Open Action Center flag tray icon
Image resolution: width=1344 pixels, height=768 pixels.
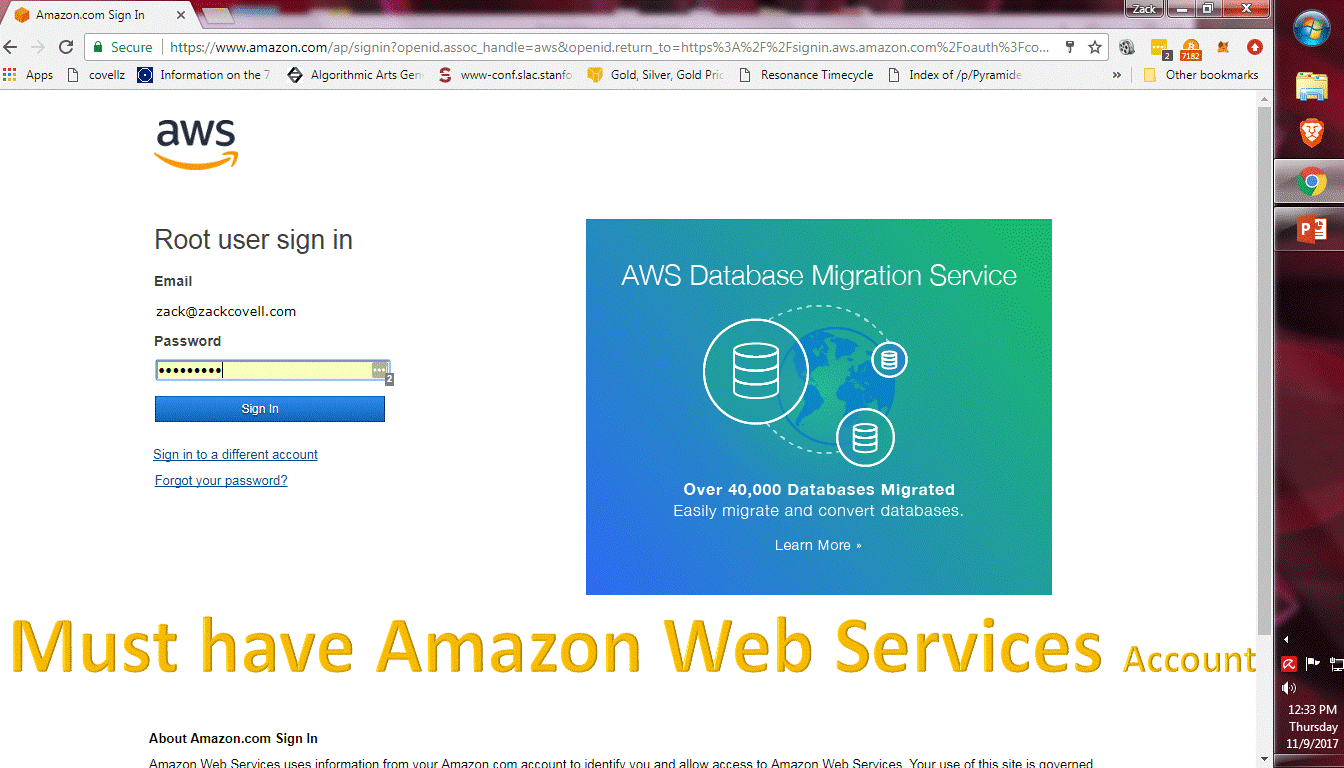click(x=1314, y=663)
